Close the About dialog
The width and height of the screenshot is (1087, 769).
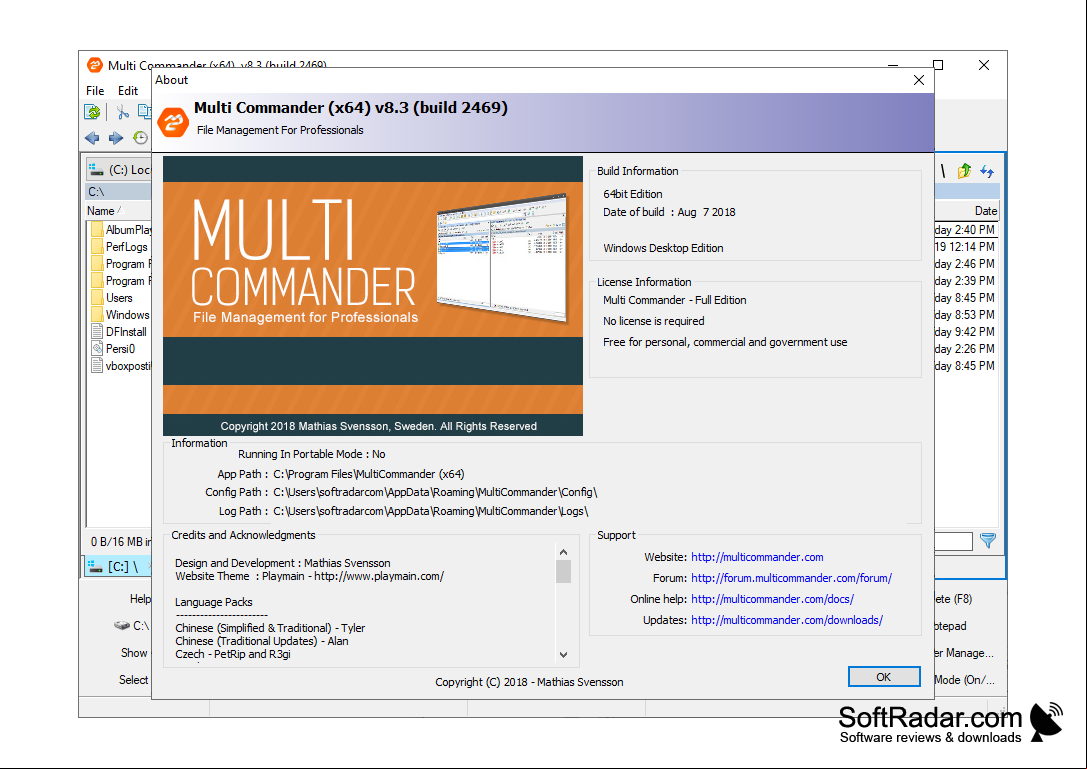click(x=919, y=80)
